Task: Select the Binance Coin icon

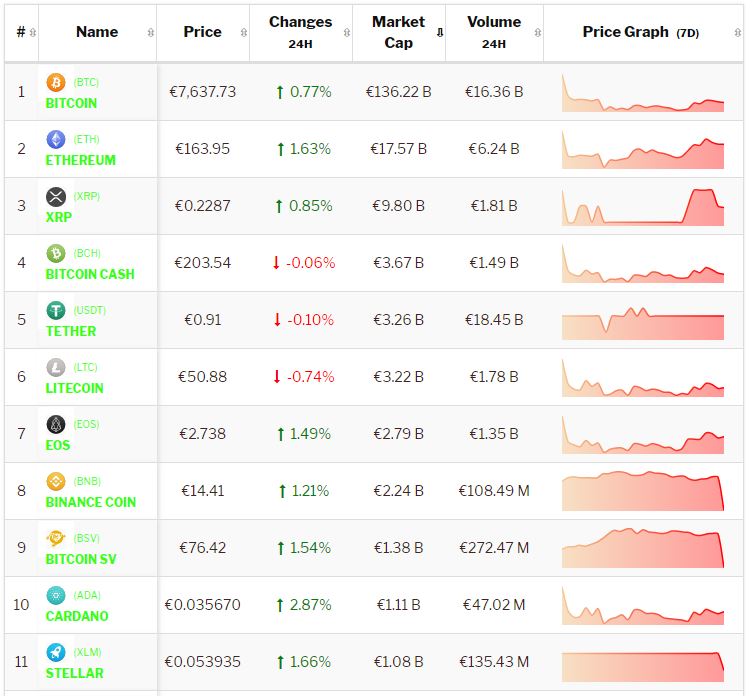Action: click(x=56, y=481)
